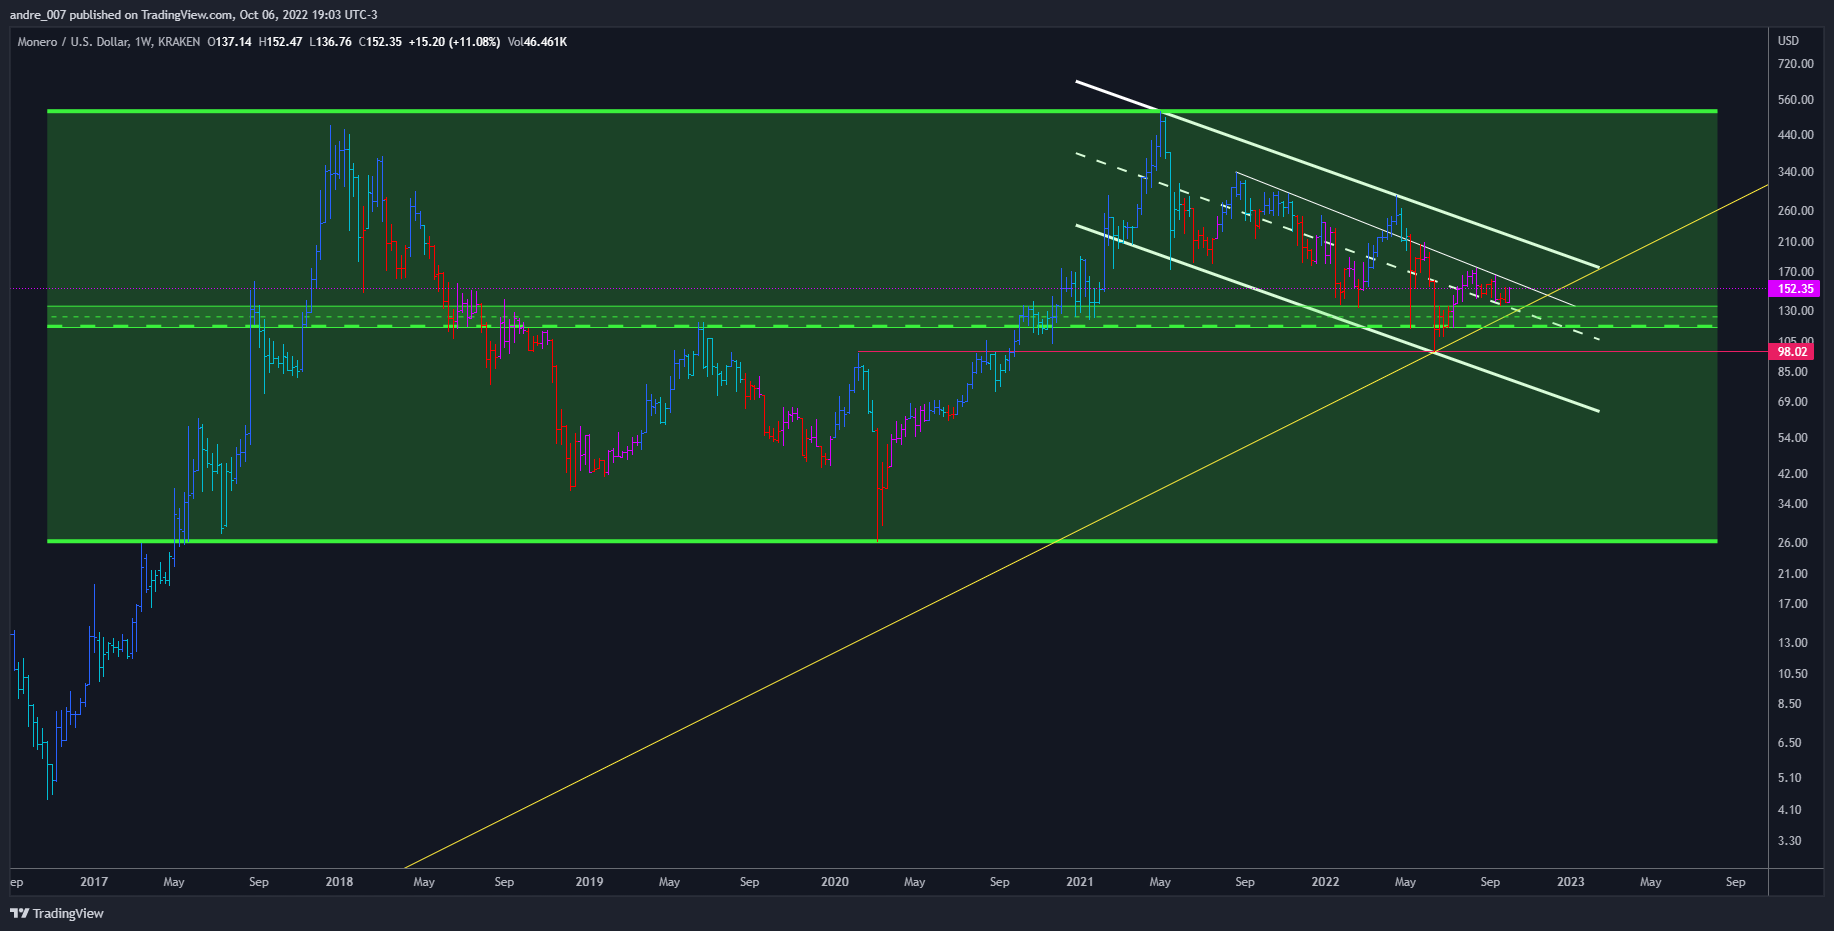Select the dashed green mid-range line
This screenshot has width=1834, height=931.
click(882, 326)
